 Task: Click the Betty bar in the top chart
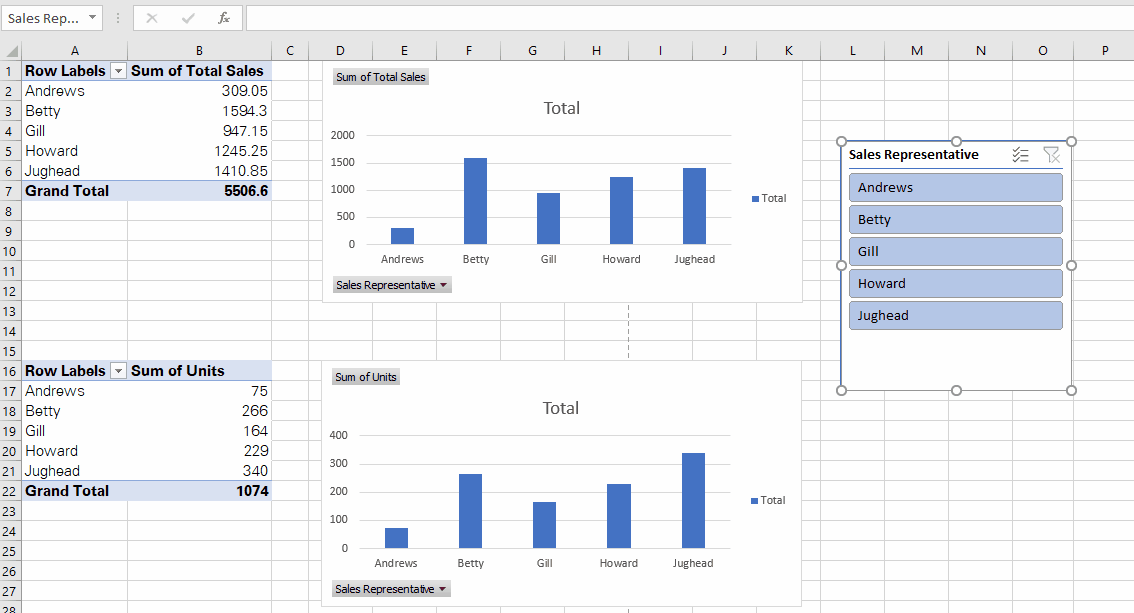click(x=475, y=198)
